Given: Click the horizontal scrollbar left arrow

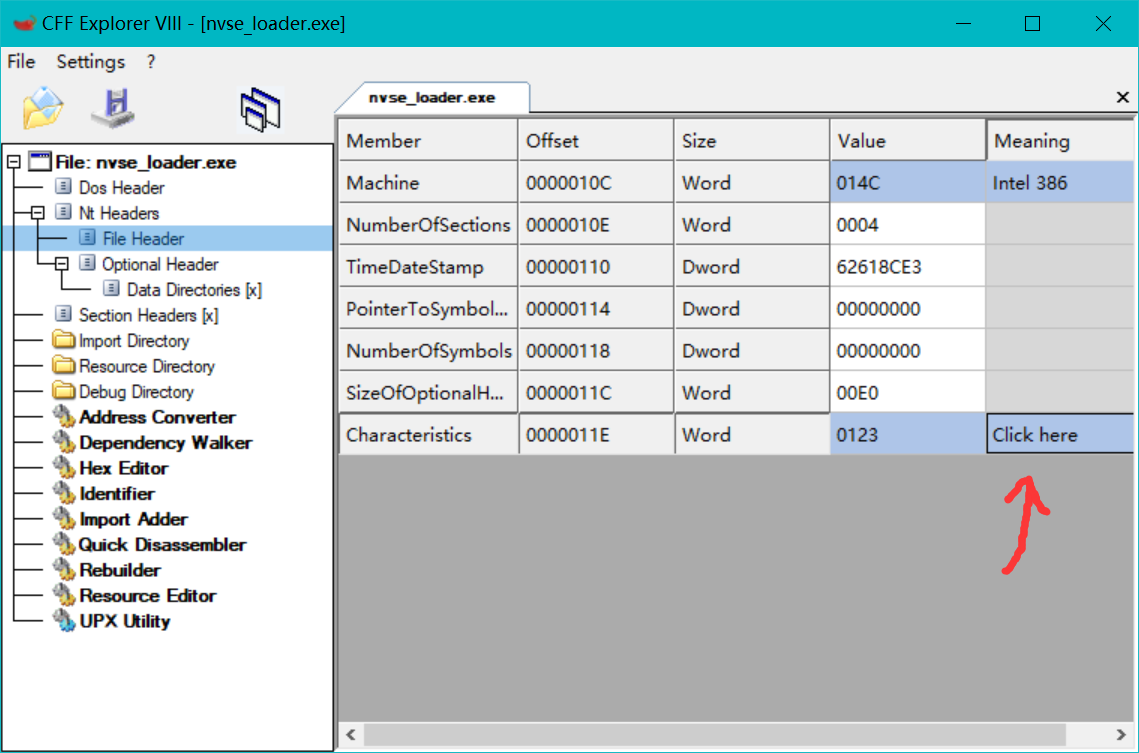Looking at the screenshot, I should 352,734.
